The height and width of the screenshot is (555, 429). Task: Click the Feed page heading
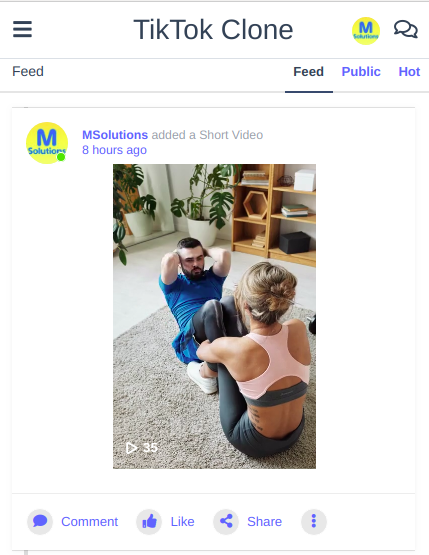click(x=28, y=71)
